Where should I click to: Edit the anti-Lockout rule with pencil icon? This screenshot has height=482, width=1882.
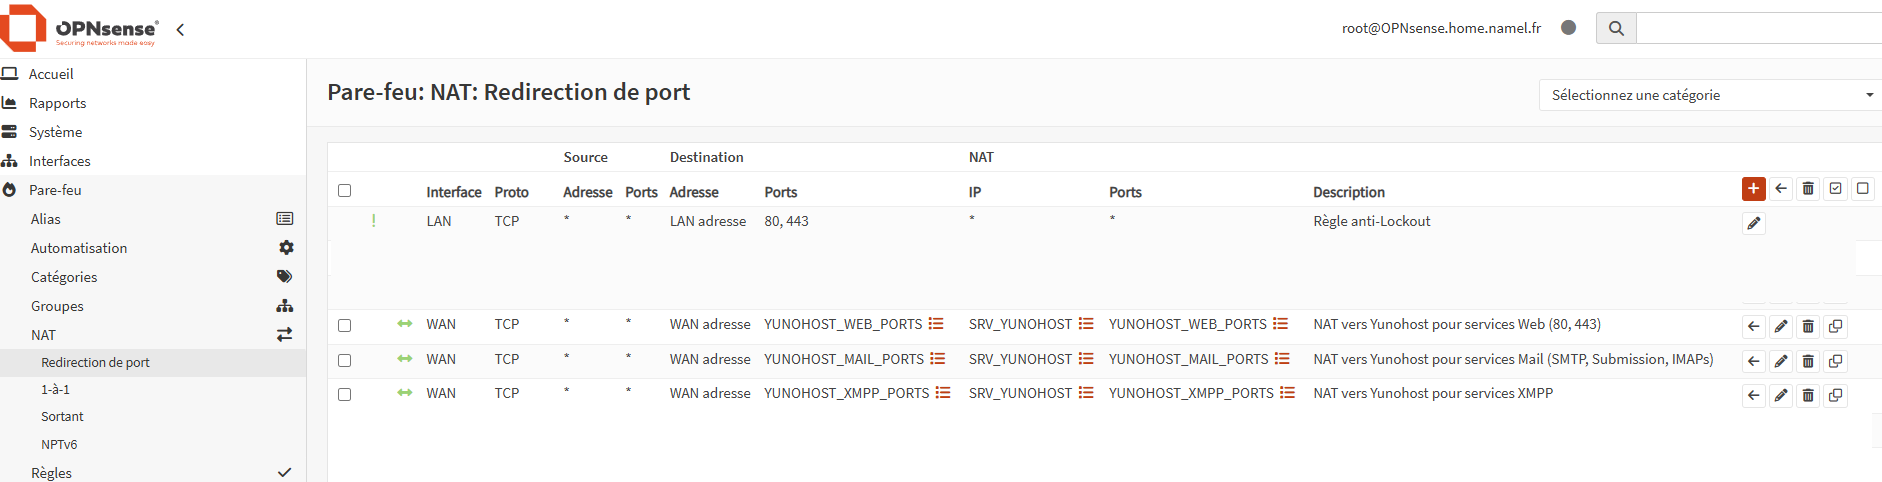pos(1754,224)
